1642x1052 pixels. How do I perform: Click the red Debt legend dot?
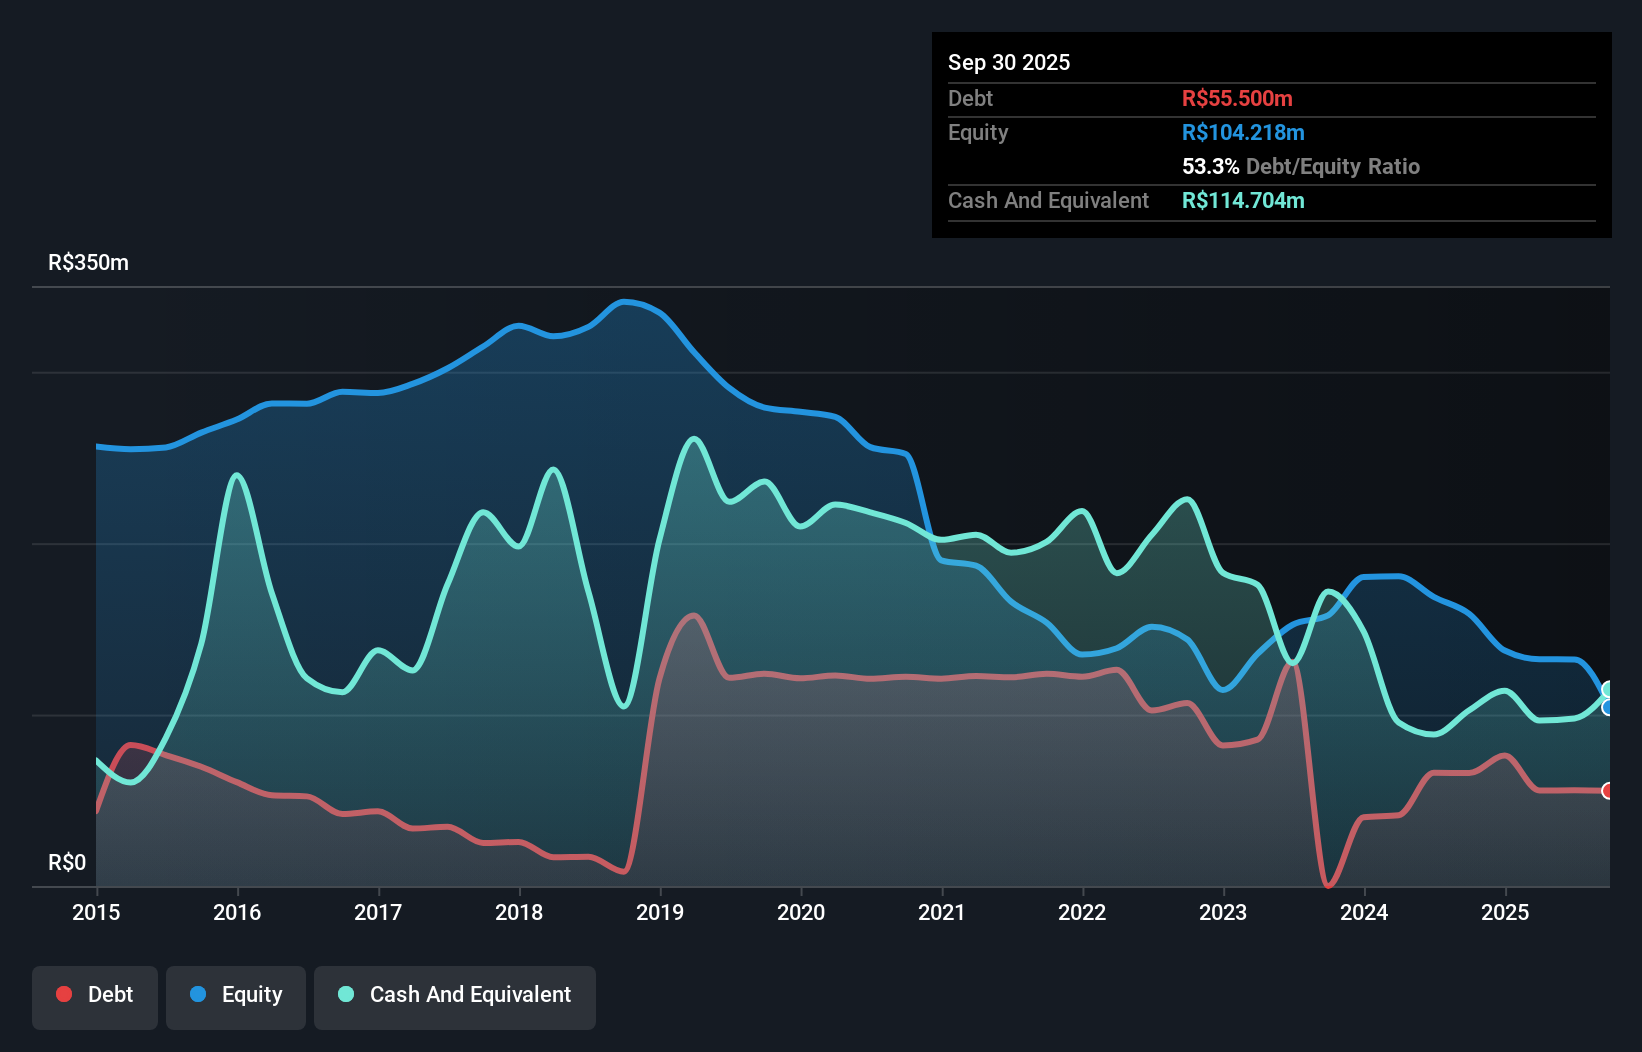coord(64,993)
